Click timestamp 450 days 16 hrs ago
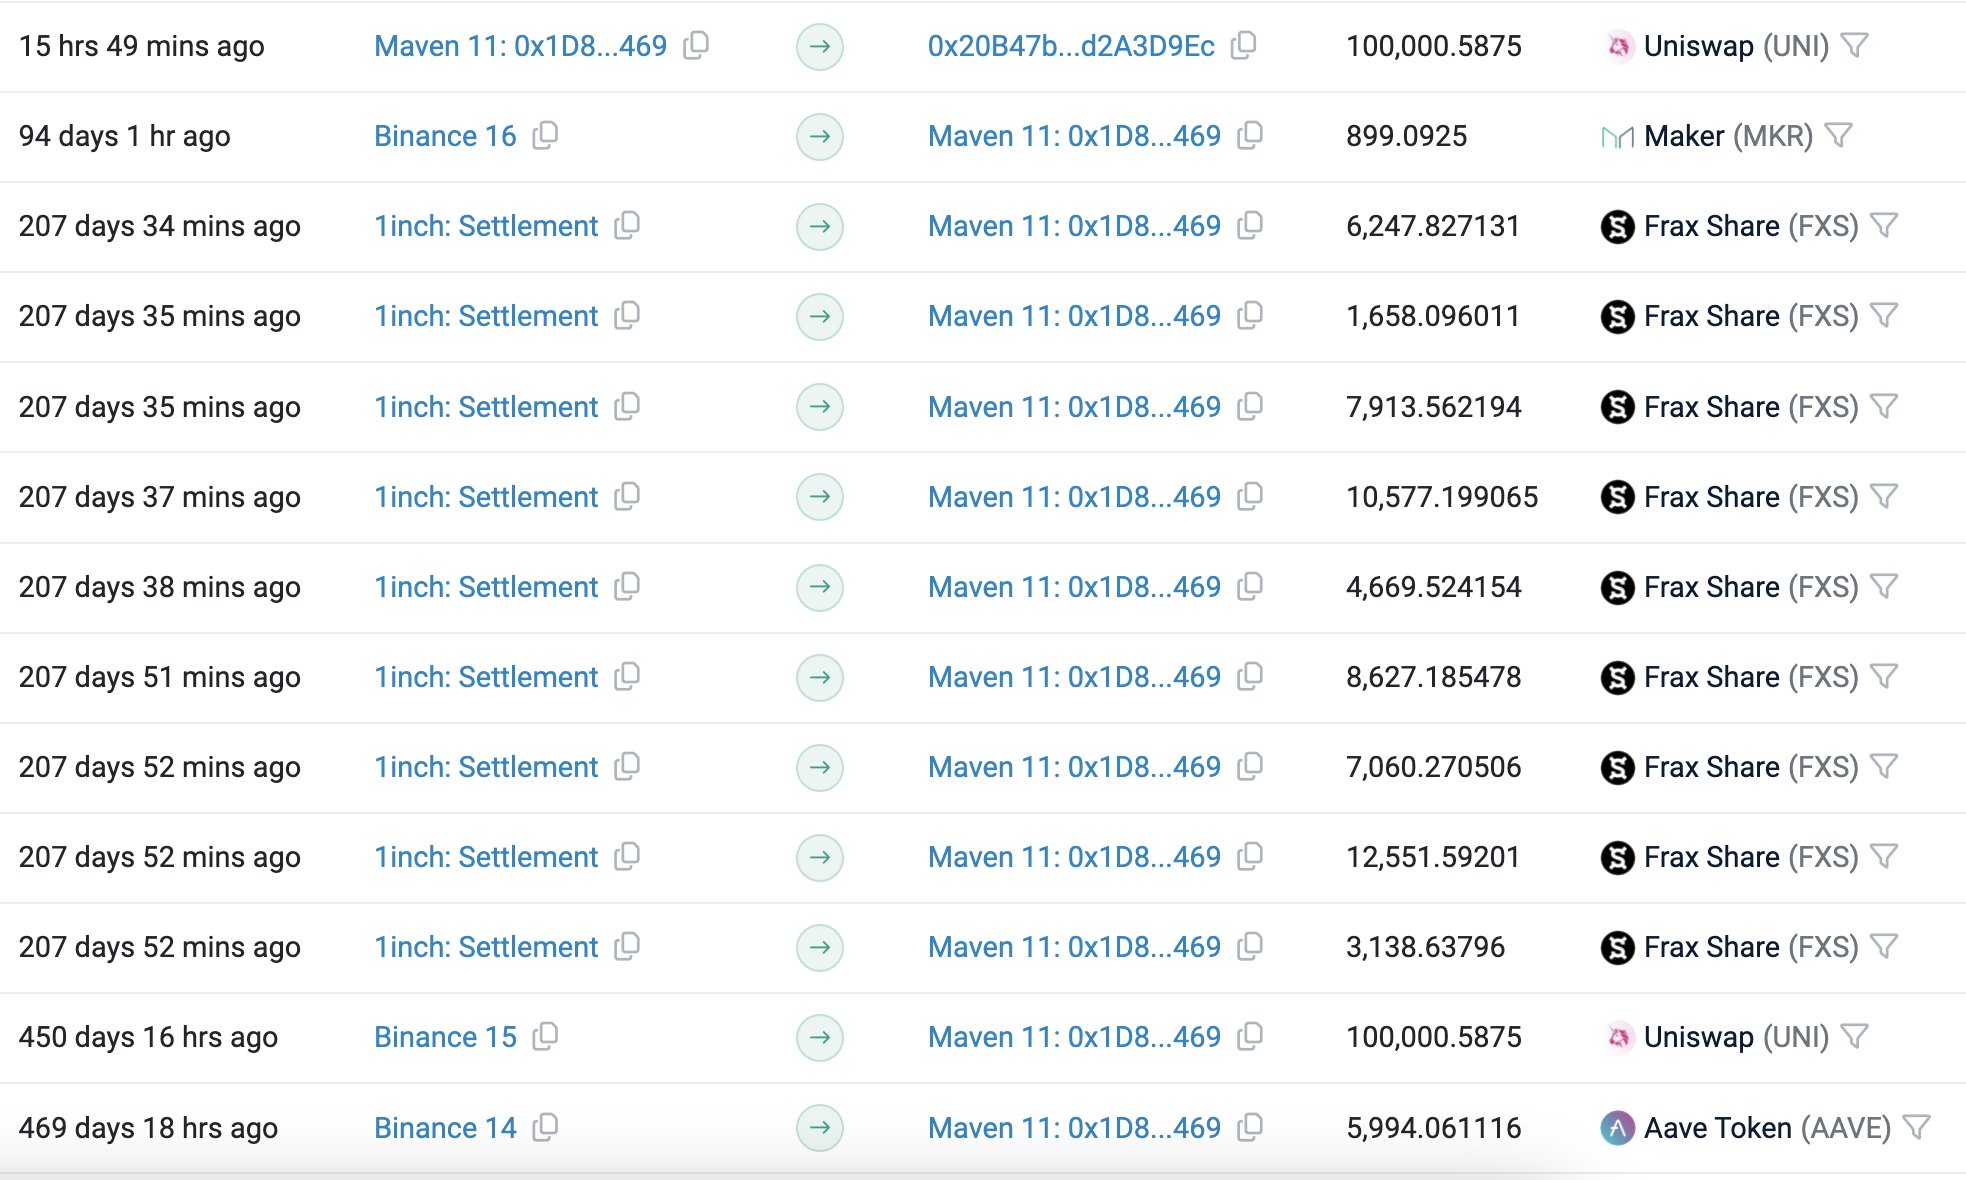The height and width of the screenshot is (1180, 1966). [148, 1037]
